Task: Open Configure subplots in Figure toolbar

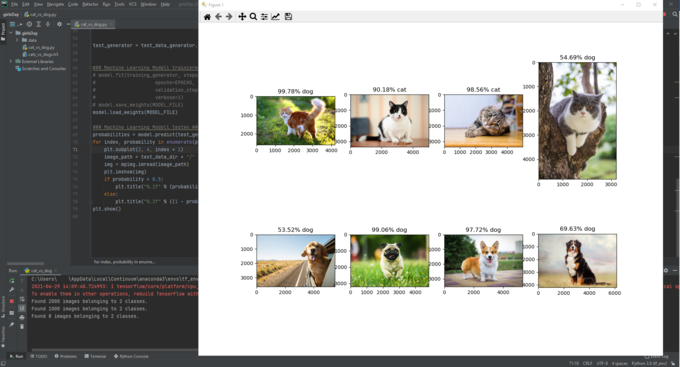Action: [x=264, y=17]
